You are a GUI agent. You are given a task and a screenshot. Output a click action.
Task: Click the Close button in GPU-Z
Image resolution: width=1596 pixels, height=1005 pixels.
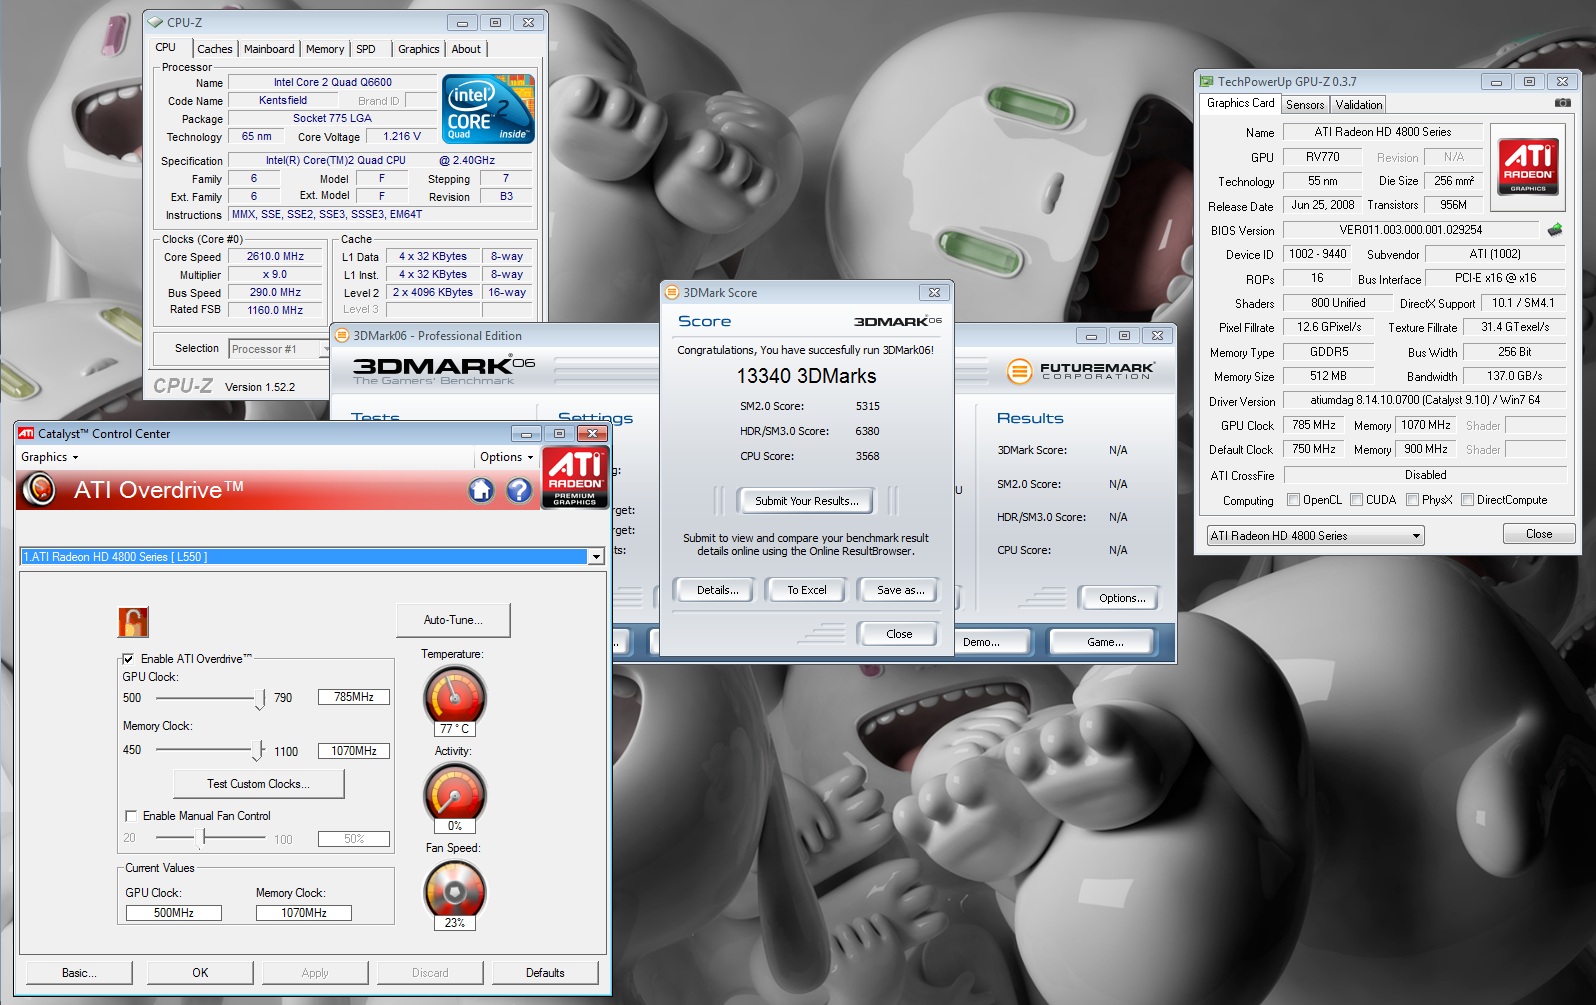point(1539,534)
